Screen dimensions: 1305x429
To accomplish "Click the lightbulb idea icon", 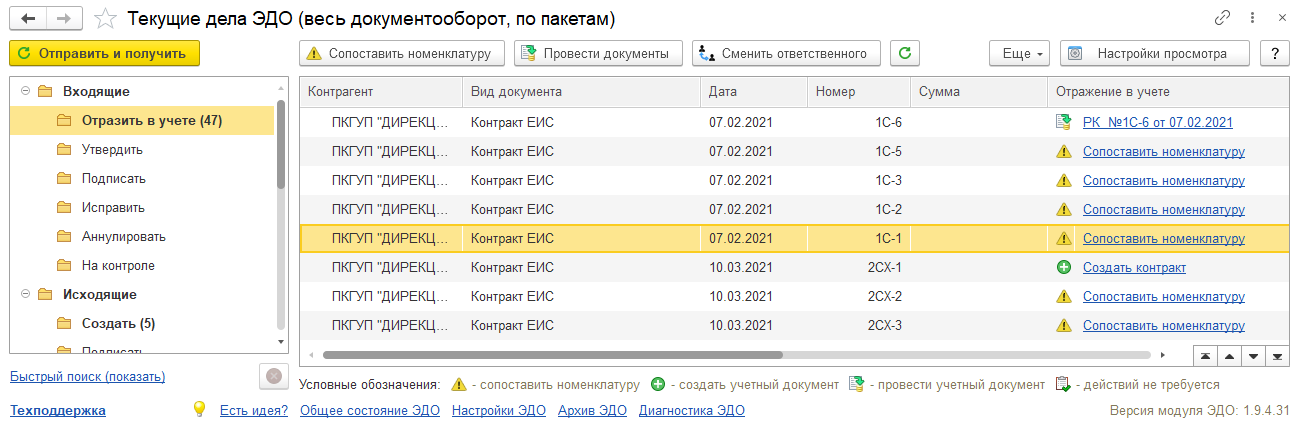I will (199, 409).
